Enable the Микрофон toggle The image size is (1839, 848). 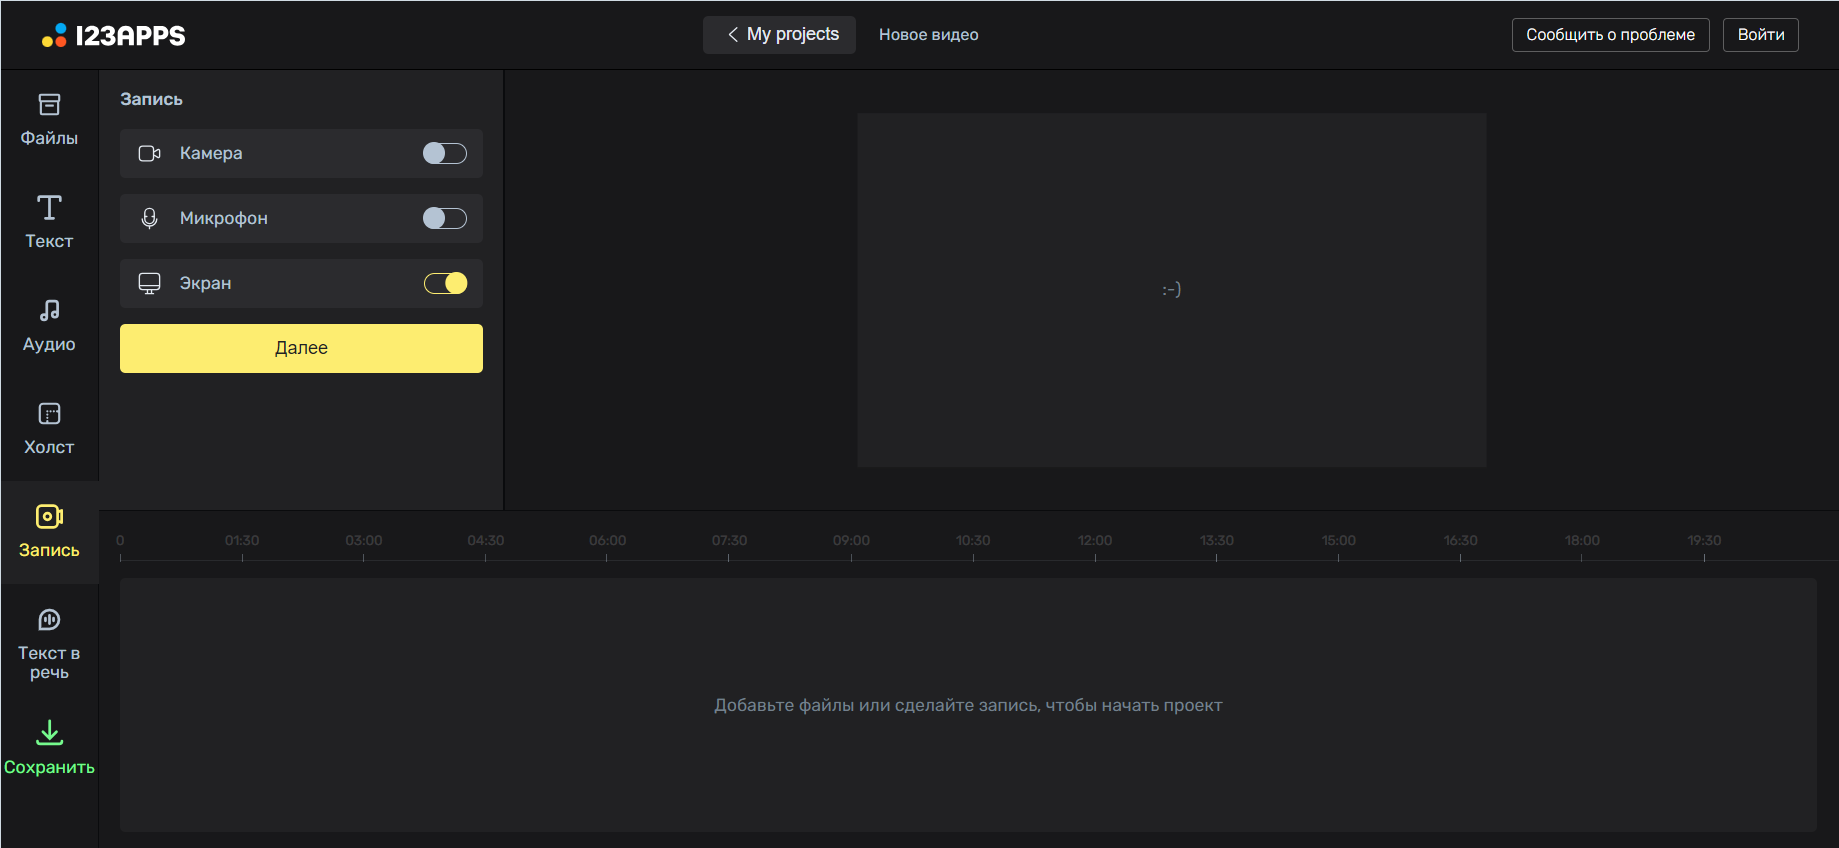(445, 218)
